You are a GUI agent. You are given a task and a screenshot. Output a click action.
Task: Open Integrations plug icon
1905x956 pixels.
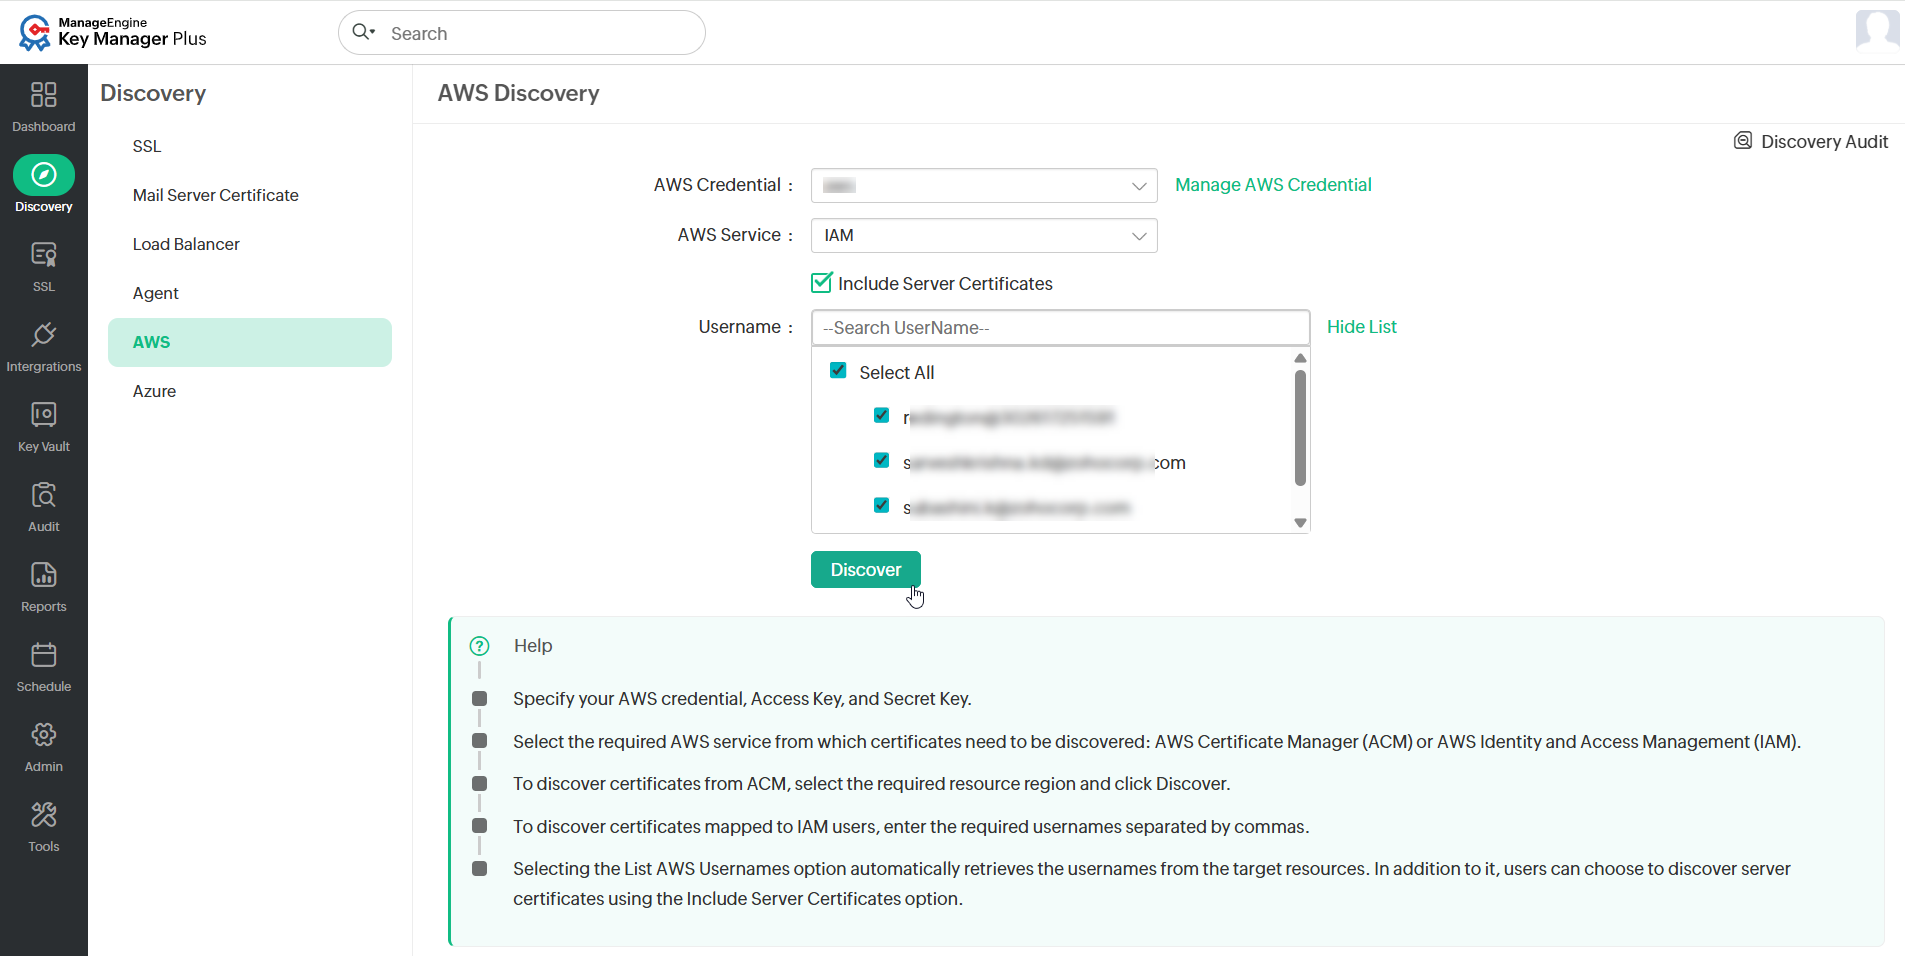point(44,335)
